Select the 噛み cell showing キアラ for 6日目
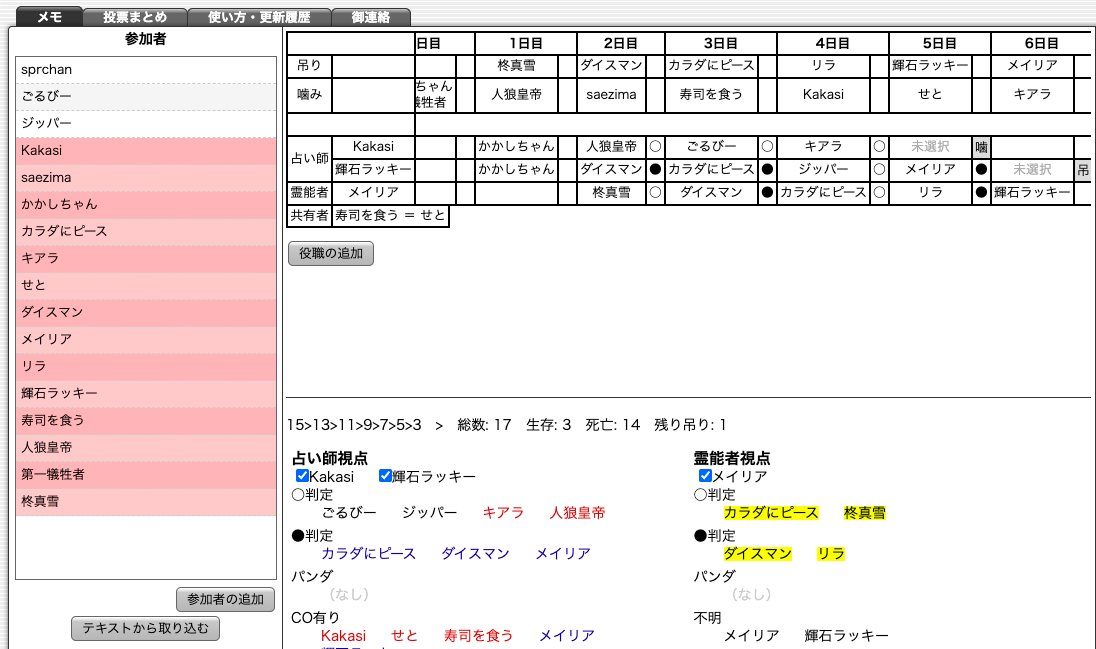1096x649 pixels. (x=1032, y=94)
